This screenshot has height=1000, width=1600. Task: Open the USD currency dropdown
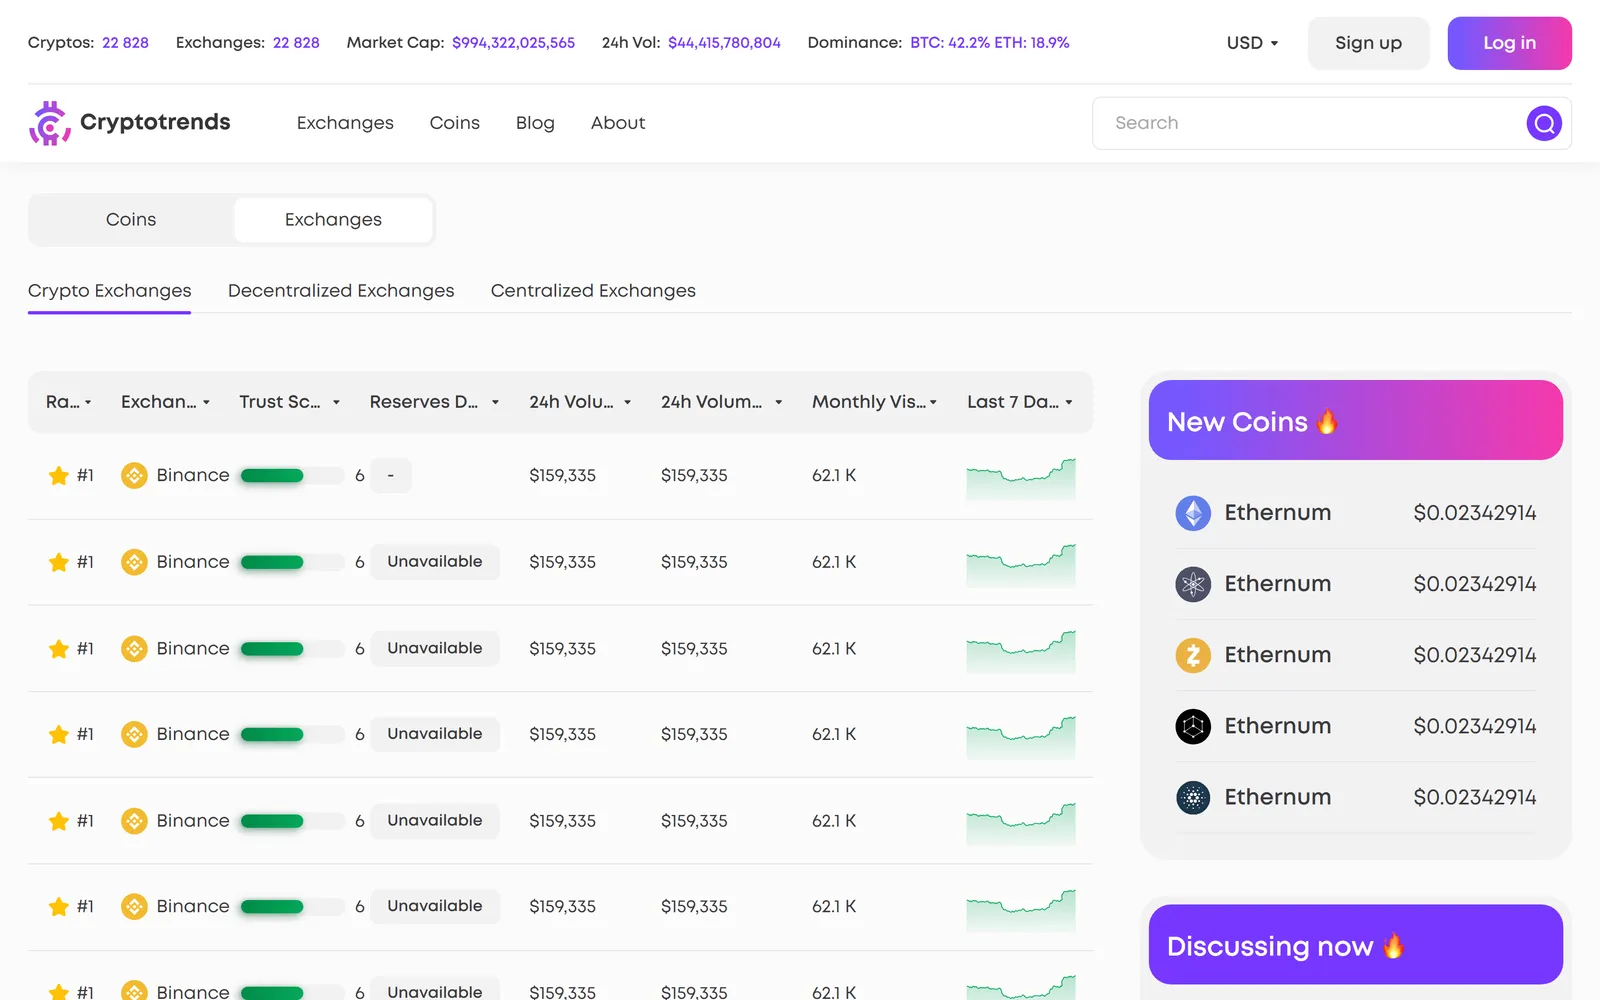coord(1252,43)
